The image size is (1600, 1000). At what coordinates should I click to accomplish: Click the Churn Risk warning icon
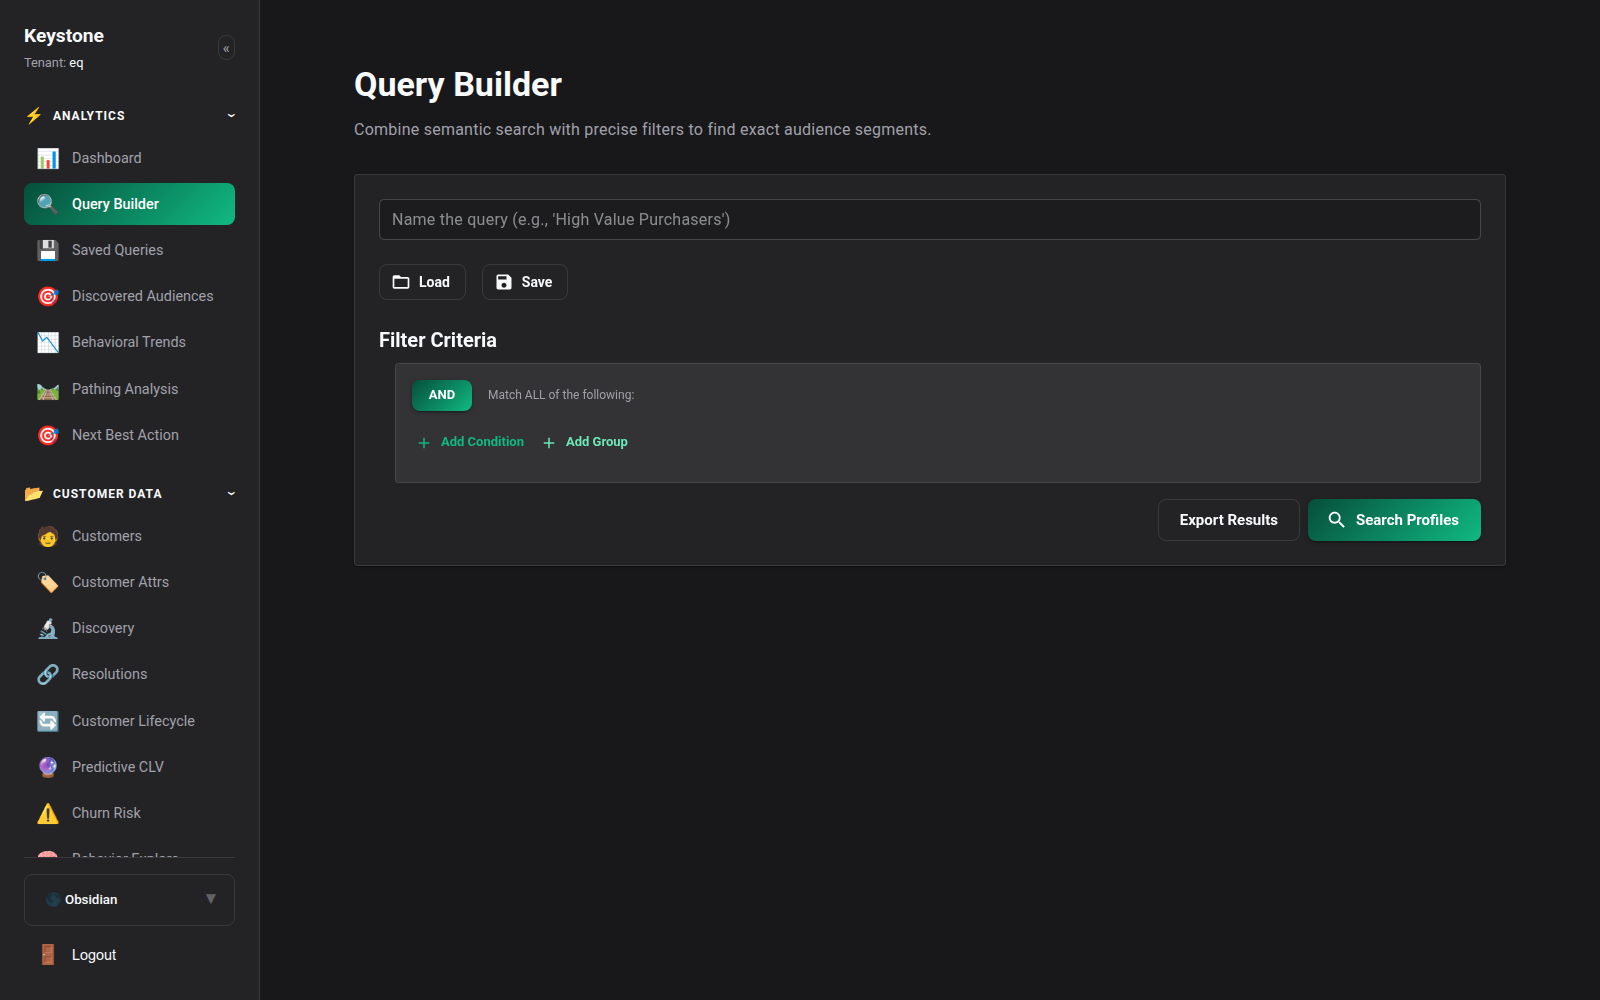[x=48, y=813]
